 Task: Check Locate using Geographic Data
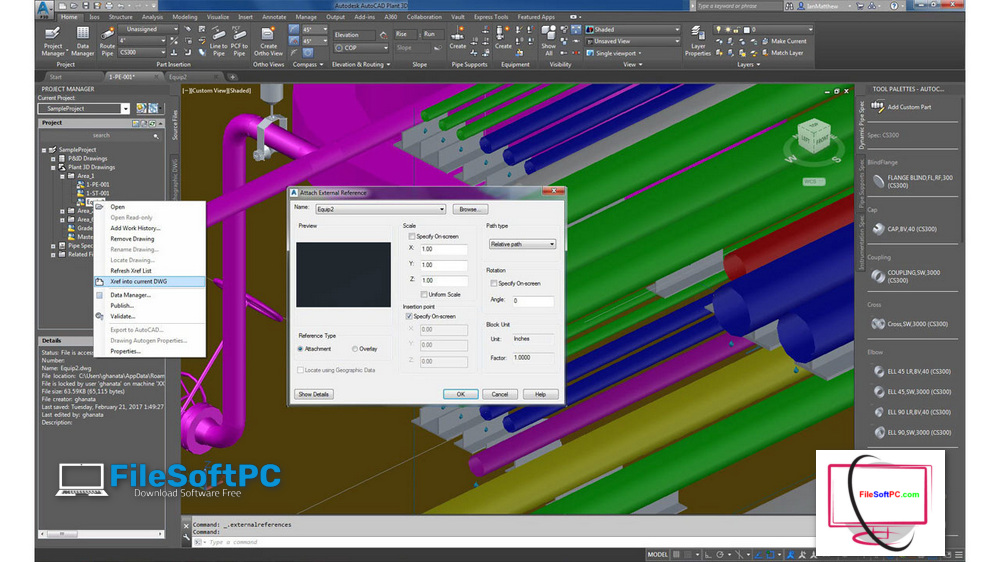pos(300,370)
